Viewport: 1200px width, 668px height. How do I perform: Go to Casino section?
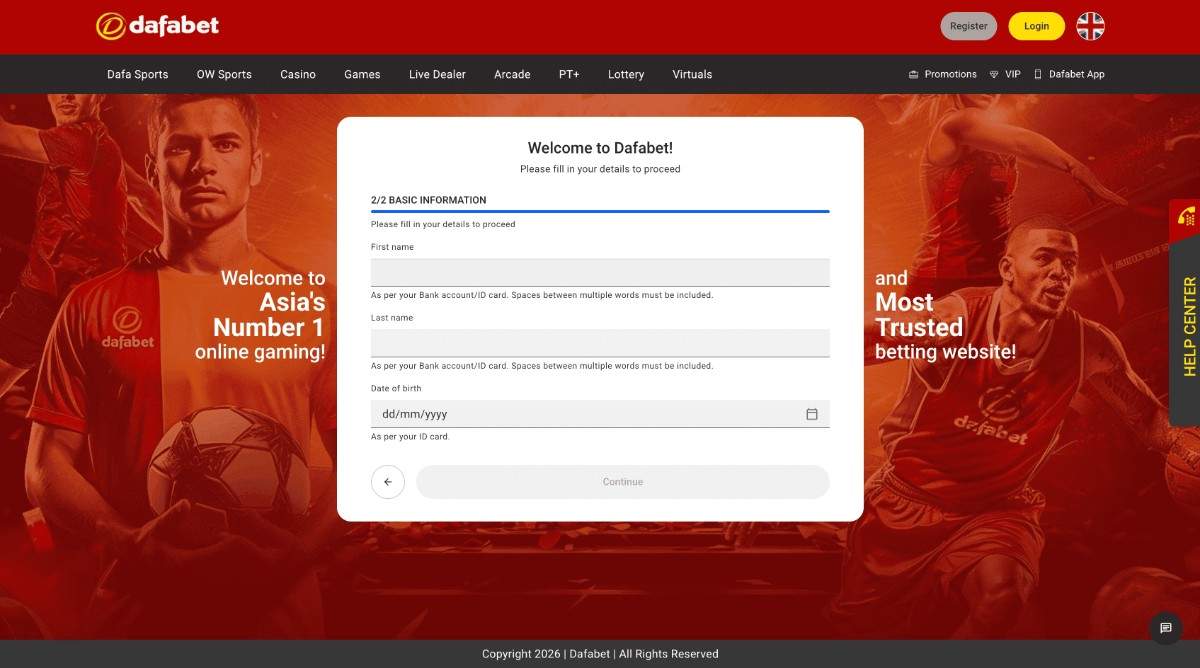[298, 74]
